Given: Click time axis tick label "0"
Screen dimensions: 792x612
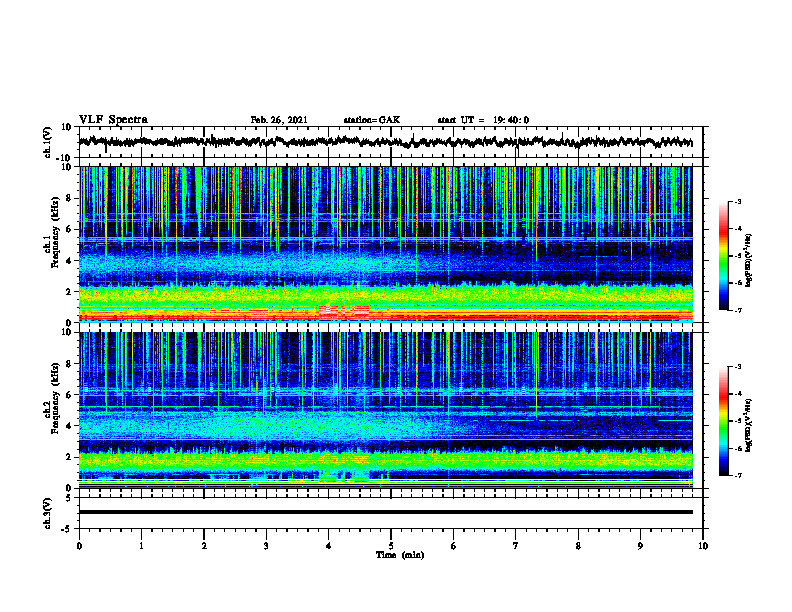Looking at the screenshot, I should (79, 546).
